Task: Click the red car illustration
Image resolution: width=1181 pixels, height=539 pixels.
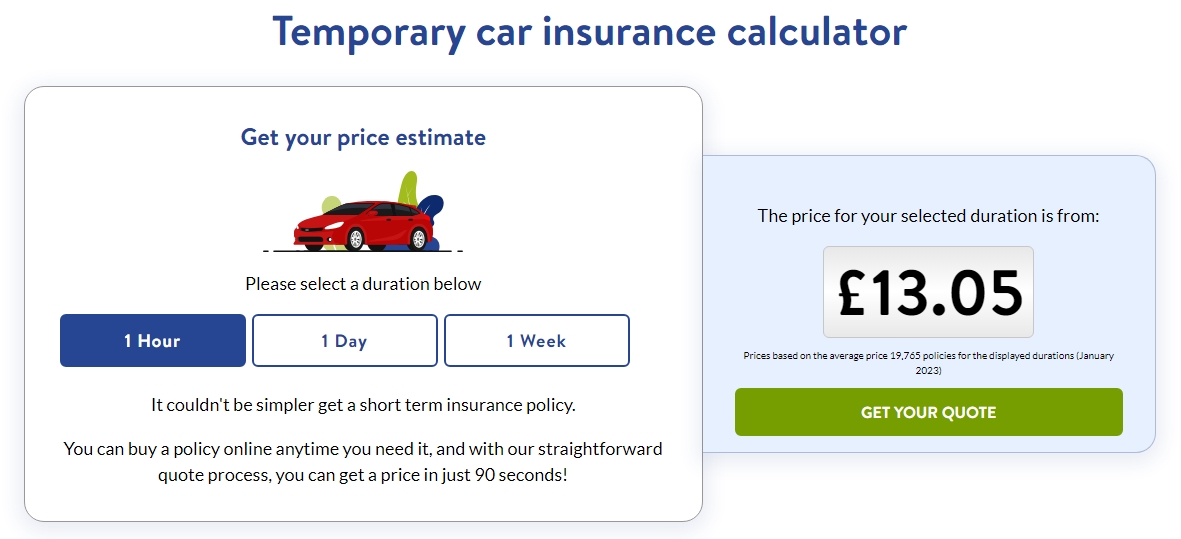Action: point(363,226)
